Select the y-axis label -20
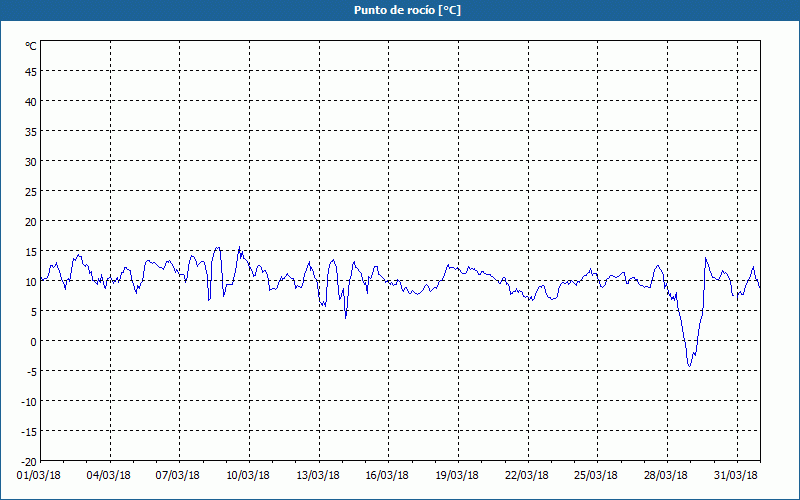This screenshot has width=800, height=500. point(29,462)
